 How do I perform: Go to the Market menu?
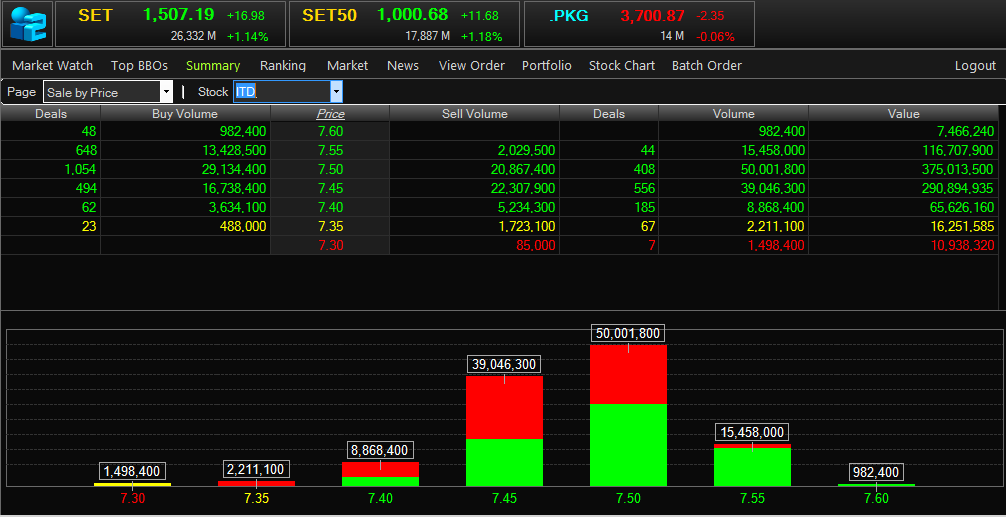(348, 65)
